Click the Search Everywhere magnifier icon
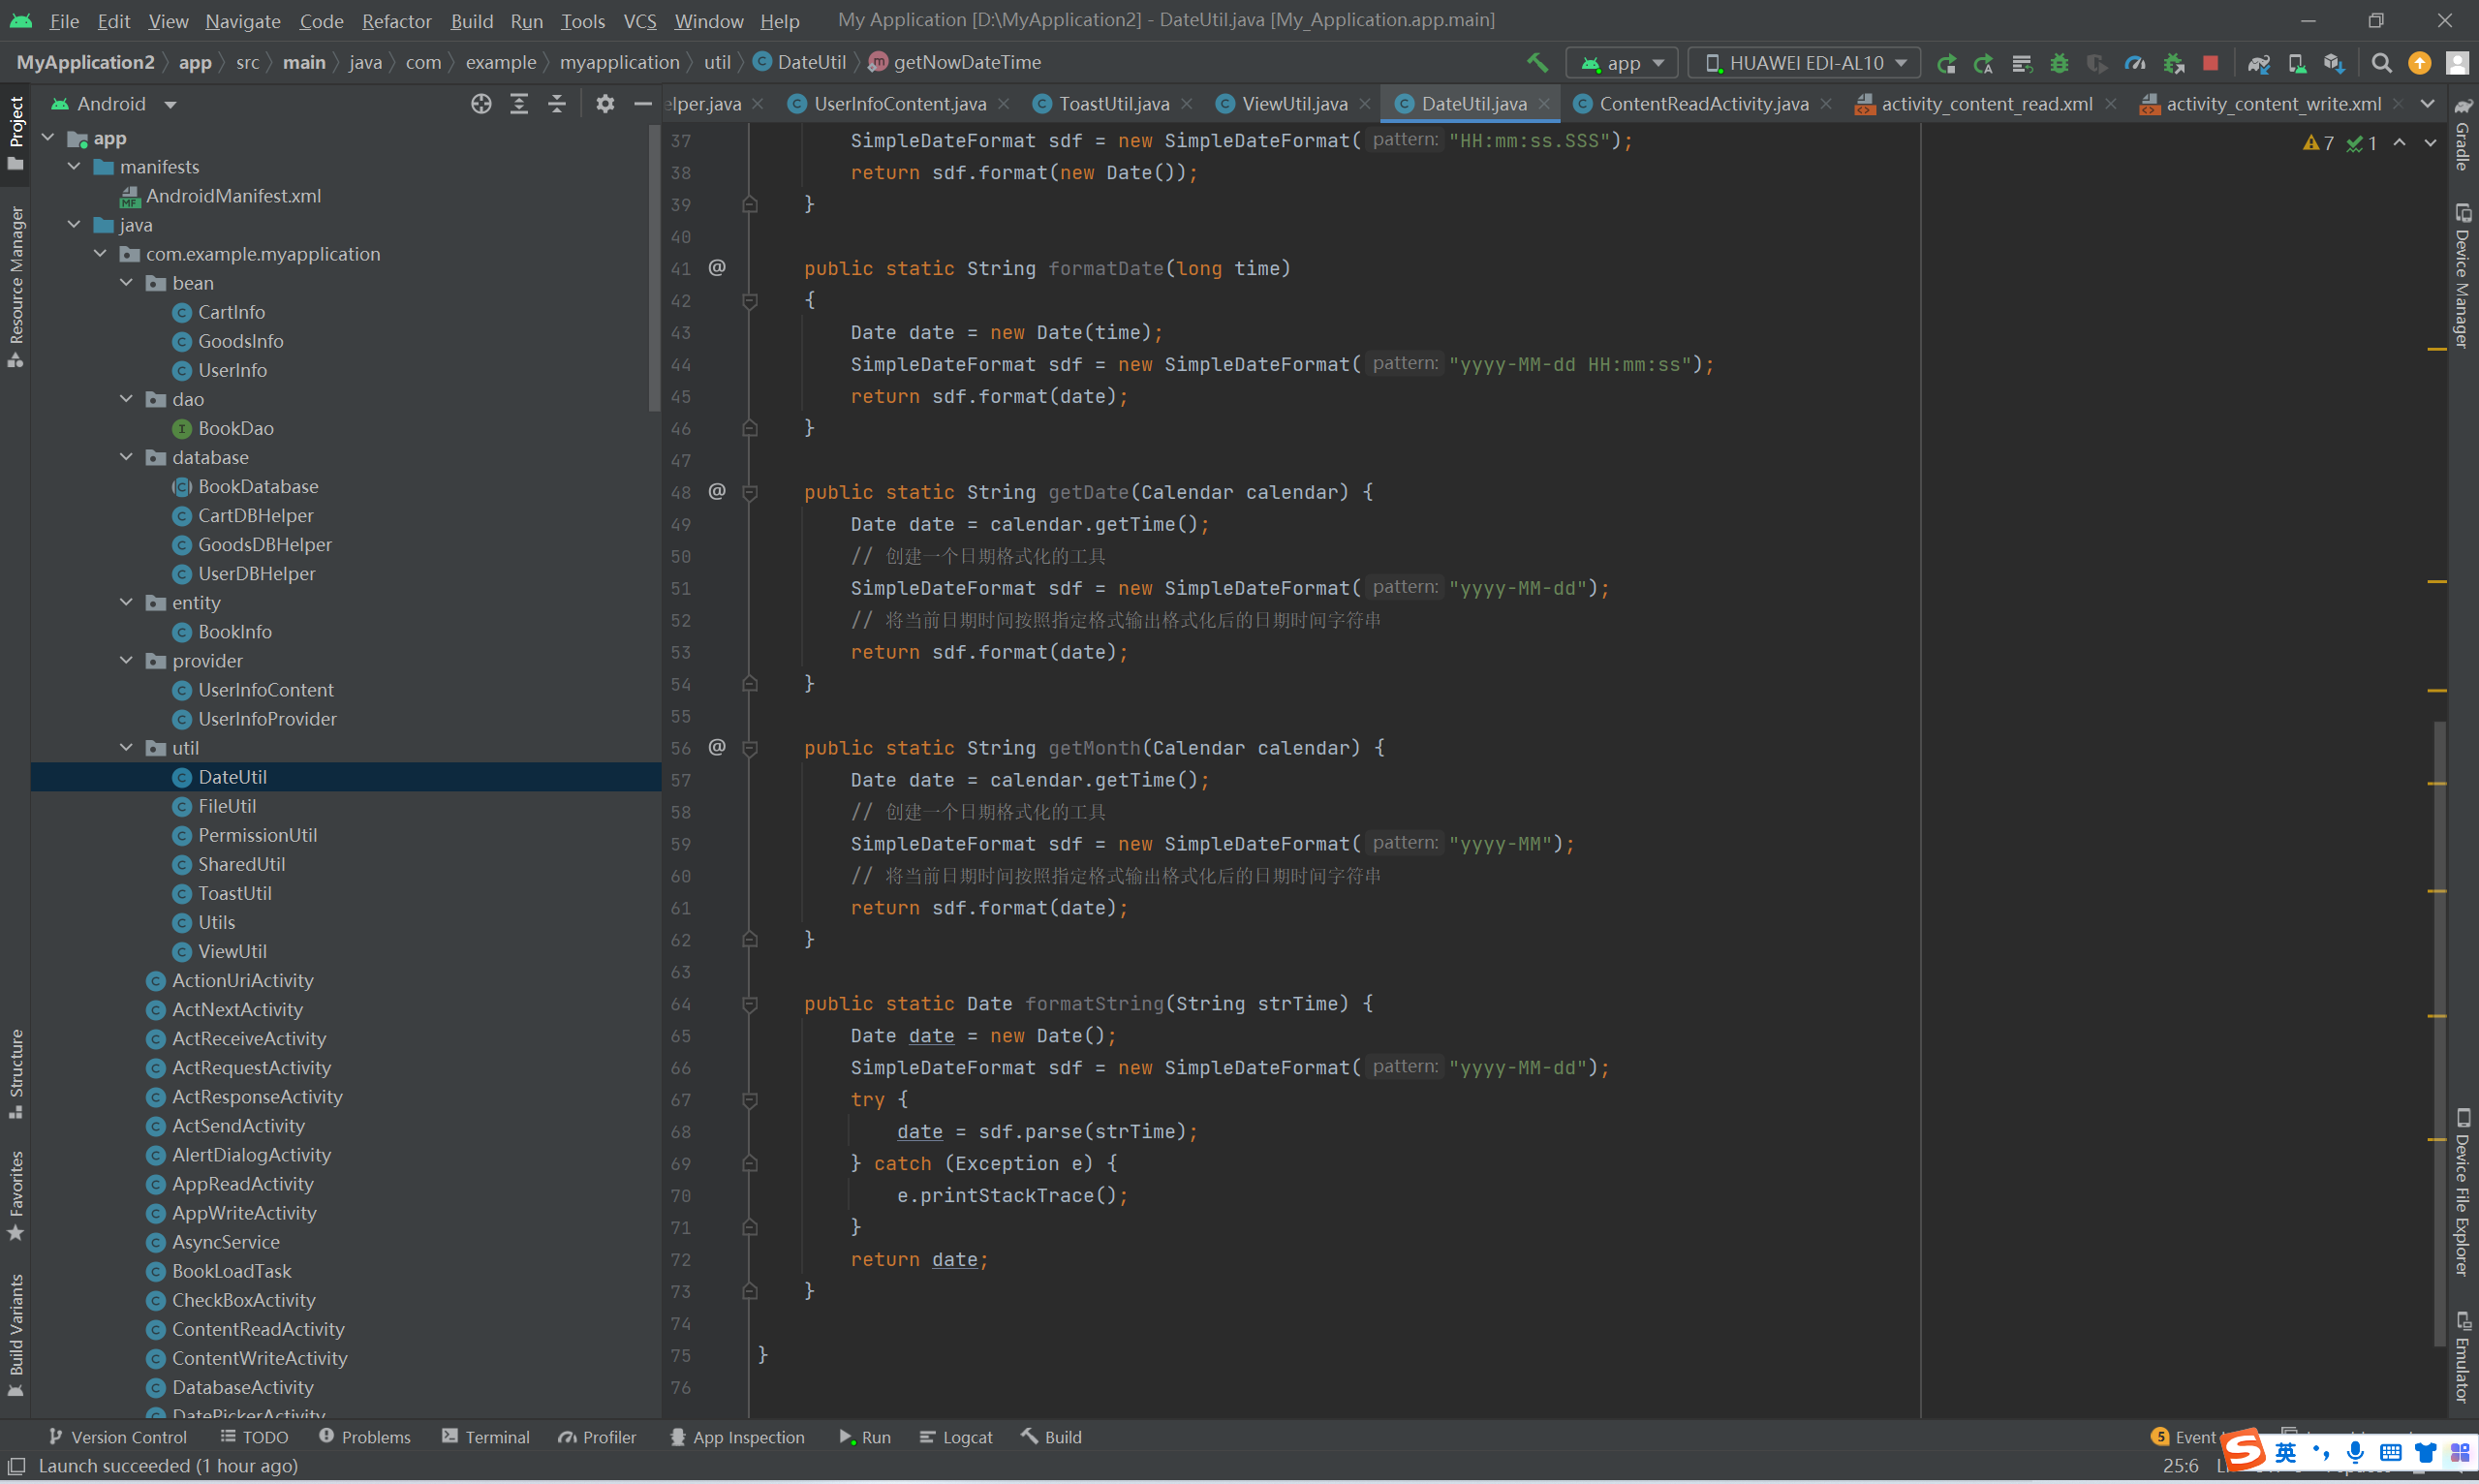This screenshot has width=2479, height=1484. (x=2382, y=63)
